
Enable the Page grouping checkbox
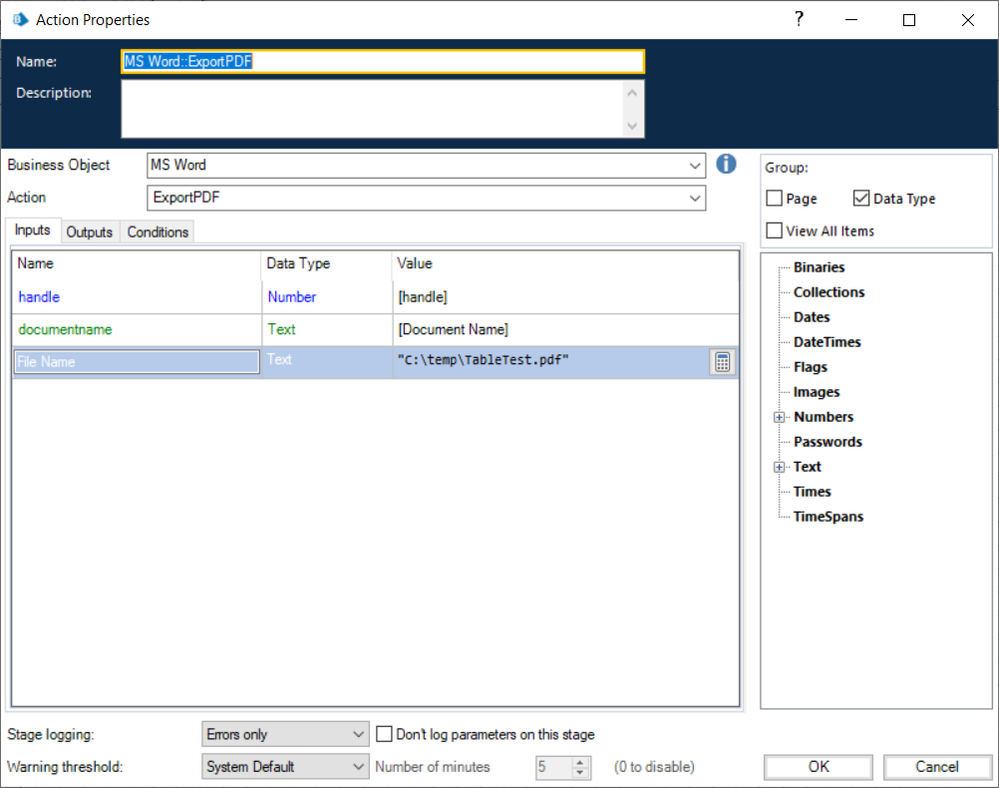click(x=775, y=199)
